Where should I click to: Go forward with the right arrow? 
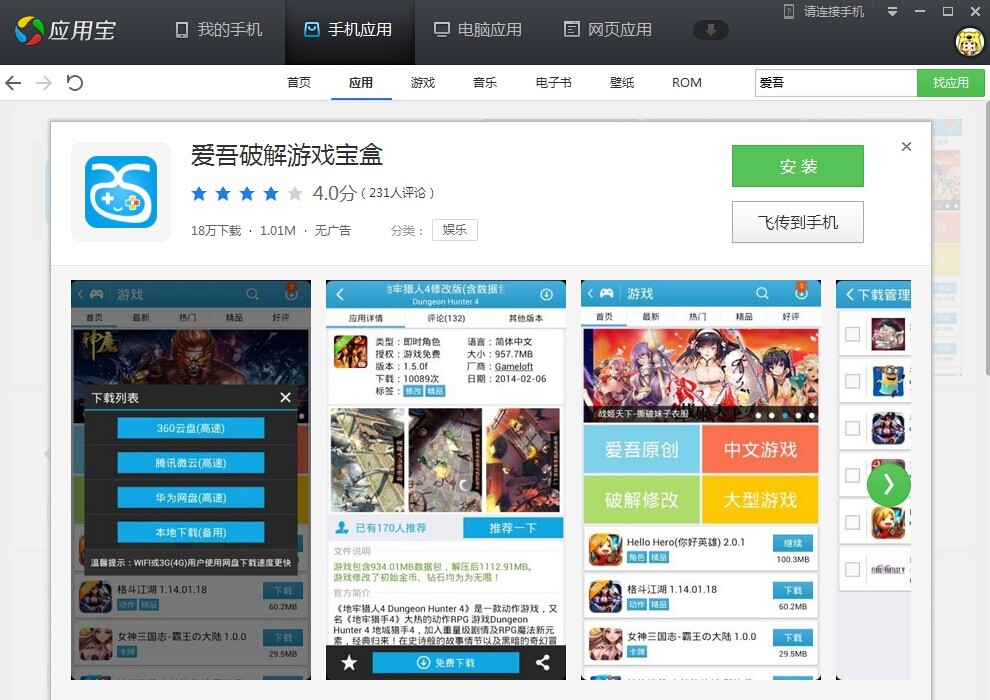[44, 83]
